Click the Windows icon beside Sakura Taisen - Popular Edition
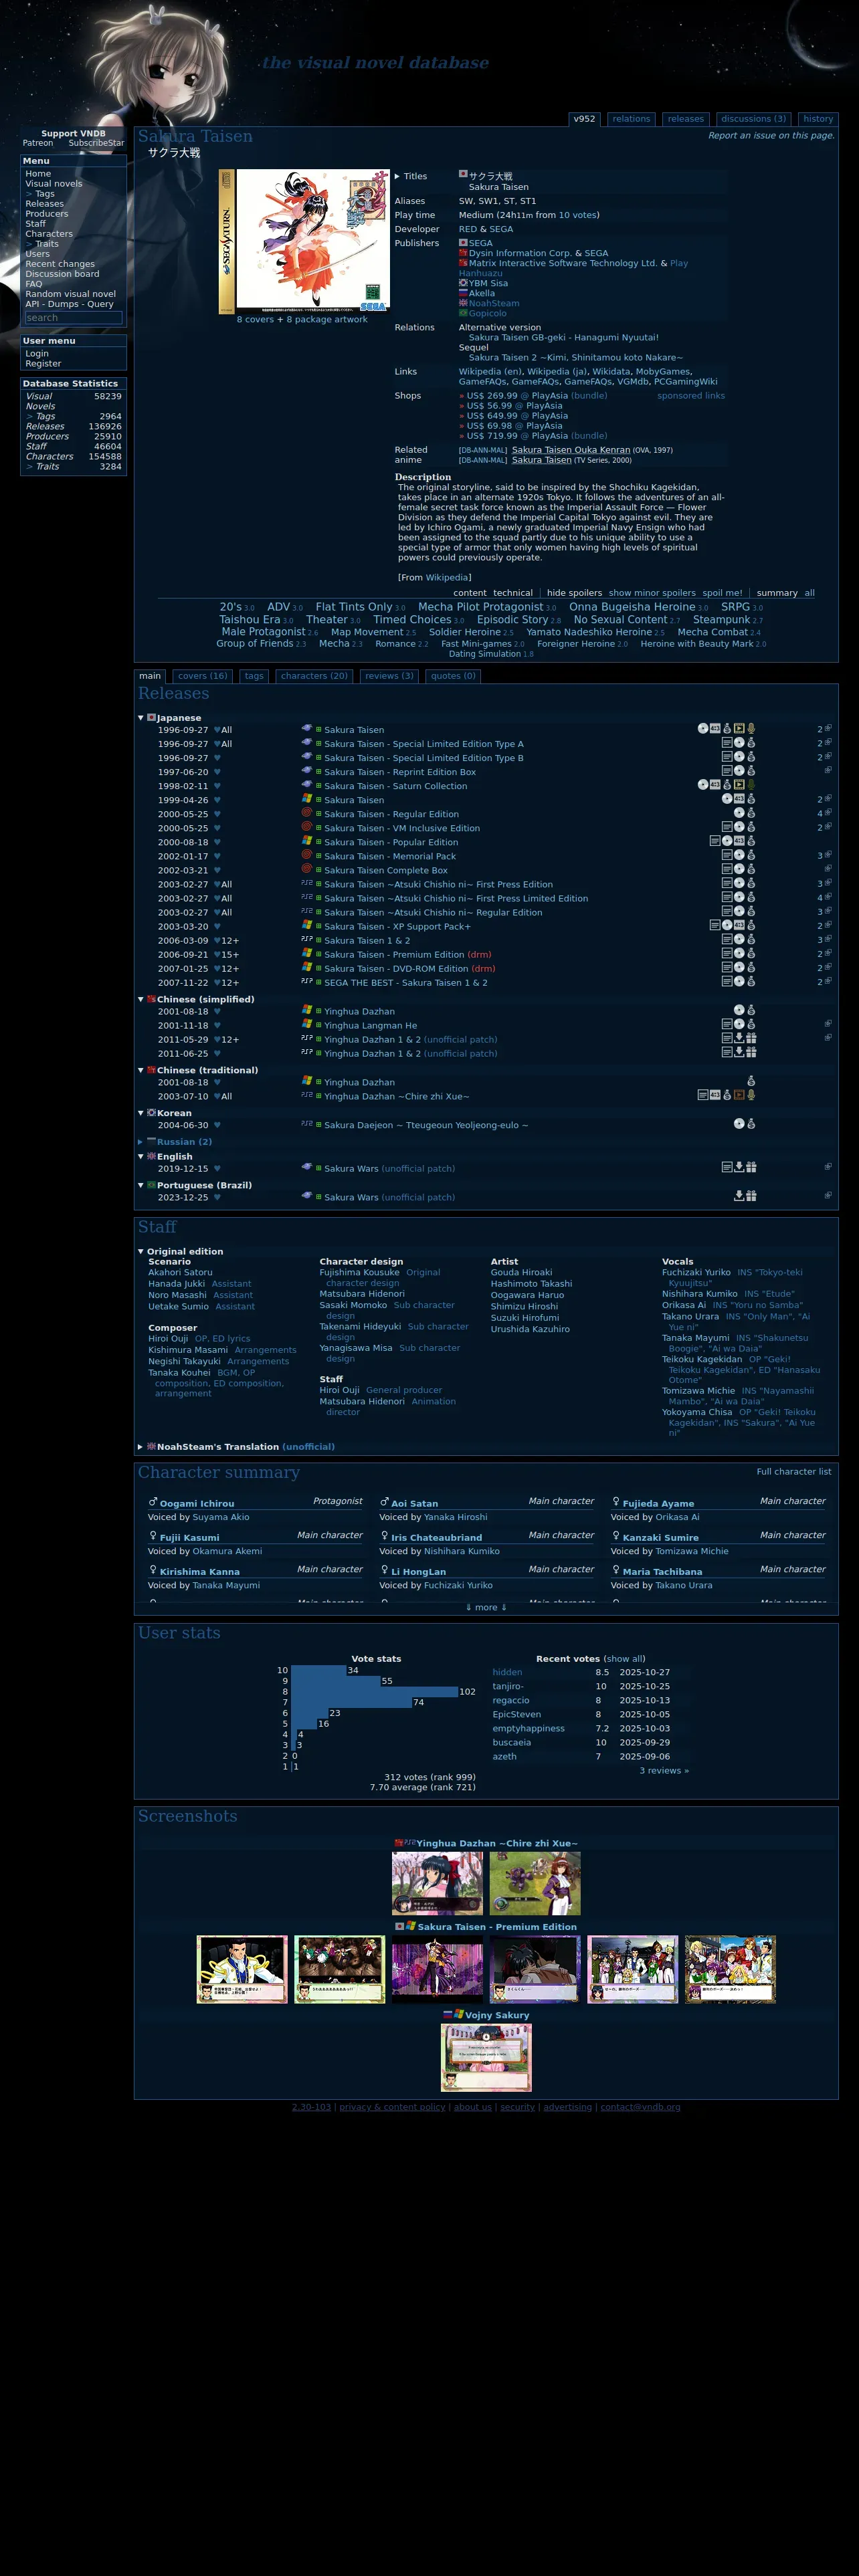 [x=307, y=840]
